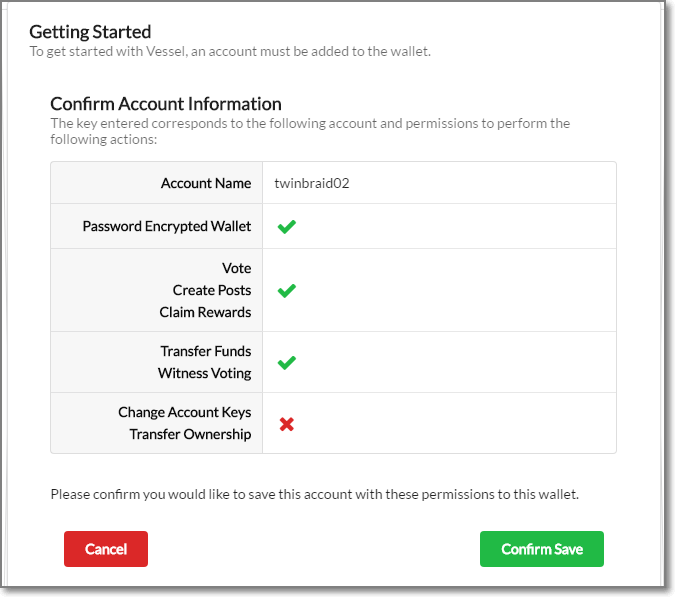Click the Witness Voting permission label

[205, 374]
